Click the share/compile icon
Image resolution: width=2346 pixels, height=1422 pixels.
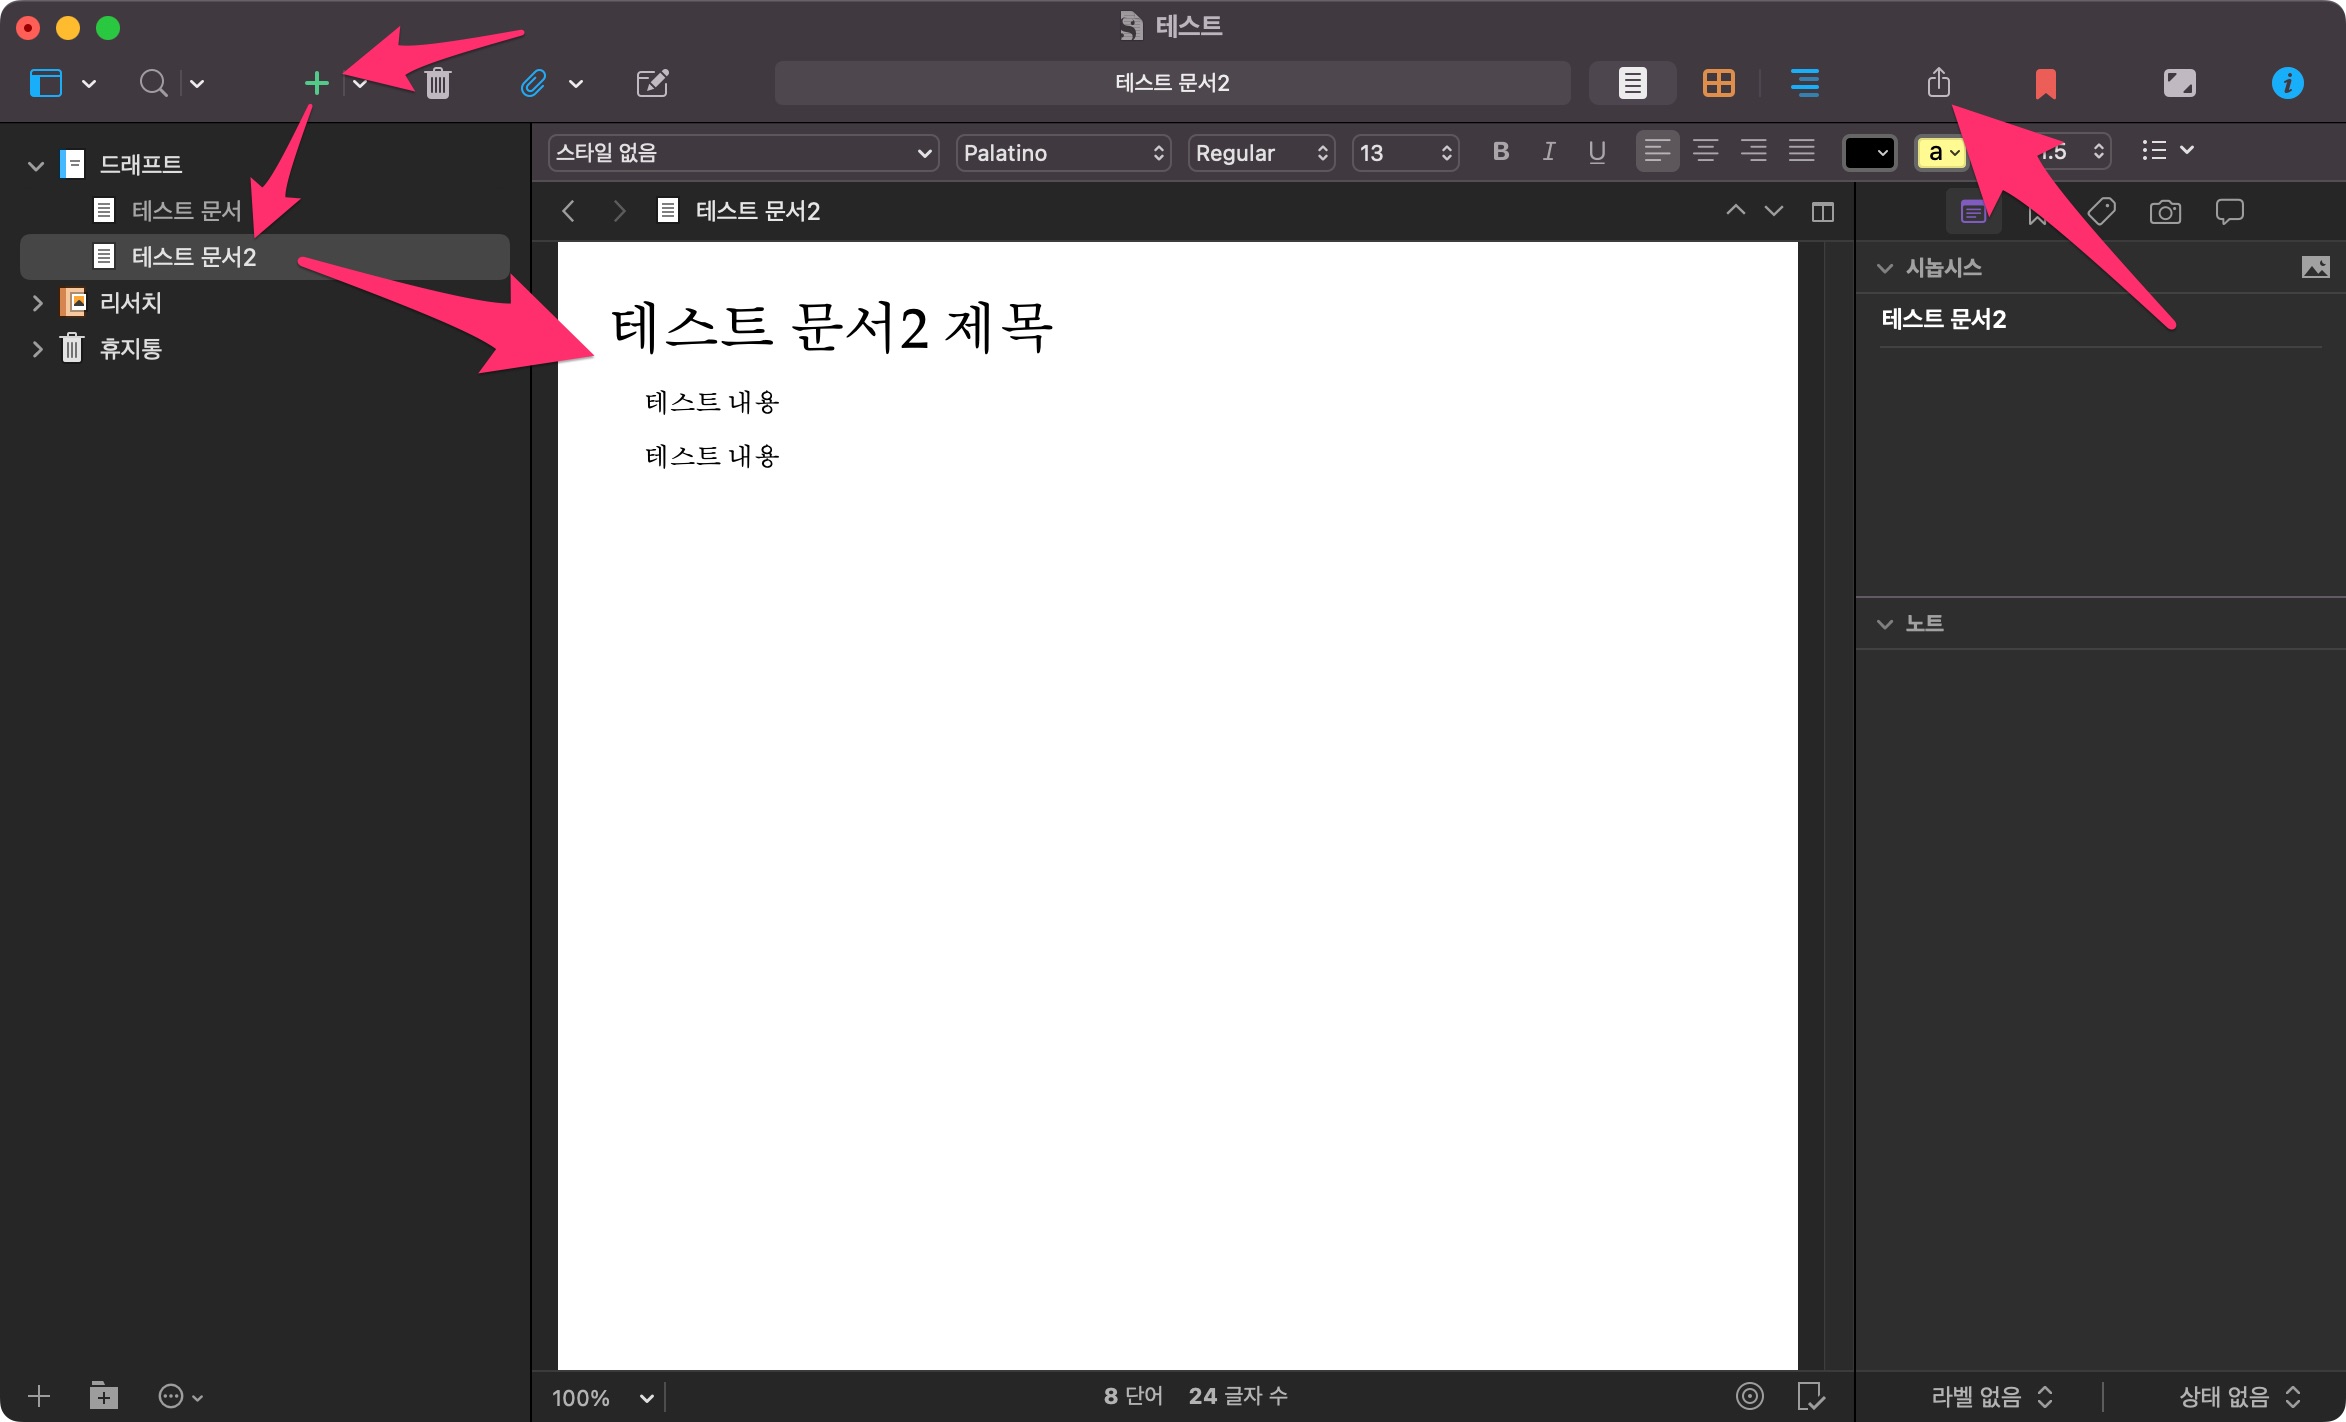coord(1938,83)
